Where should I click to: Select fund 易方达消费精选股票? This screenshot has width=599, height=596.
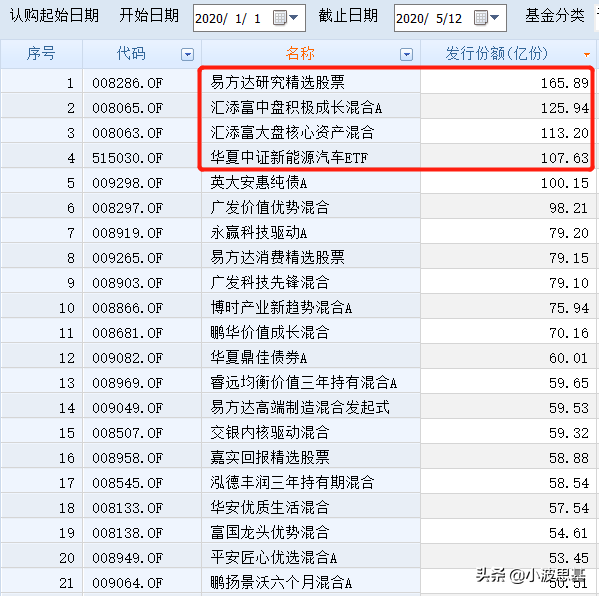(278, 258)
